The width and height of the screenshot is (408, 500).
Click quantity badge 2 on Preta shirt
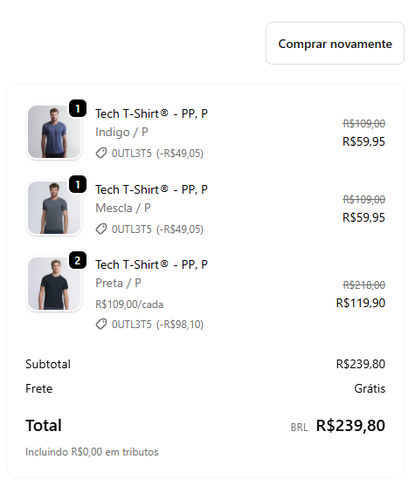(78, 260)
